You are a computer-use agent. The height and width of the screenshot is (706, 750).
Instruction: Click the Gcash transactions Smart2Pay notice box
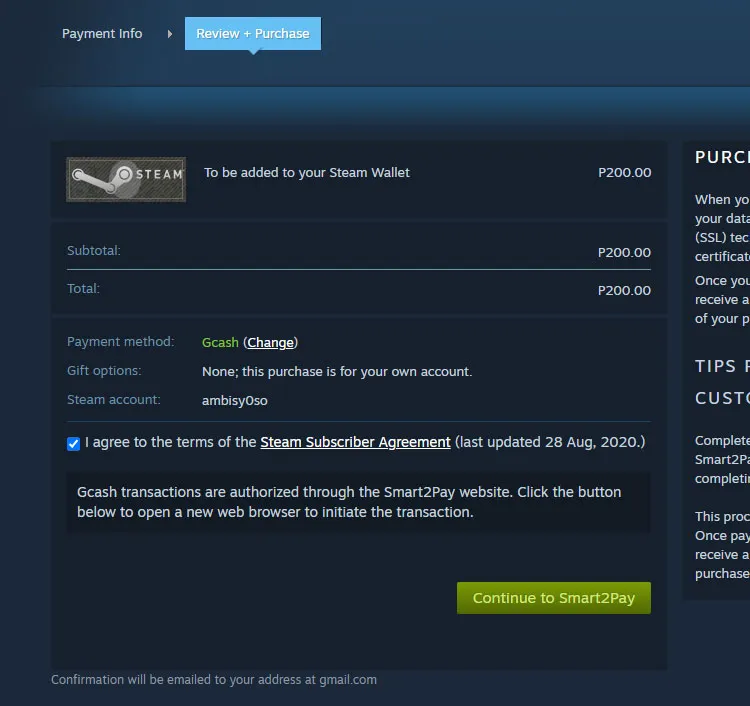(358, 502)
